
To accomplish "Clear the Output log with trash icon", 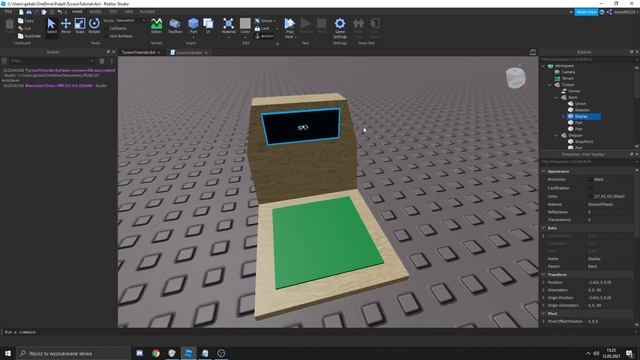I will 102,61.
